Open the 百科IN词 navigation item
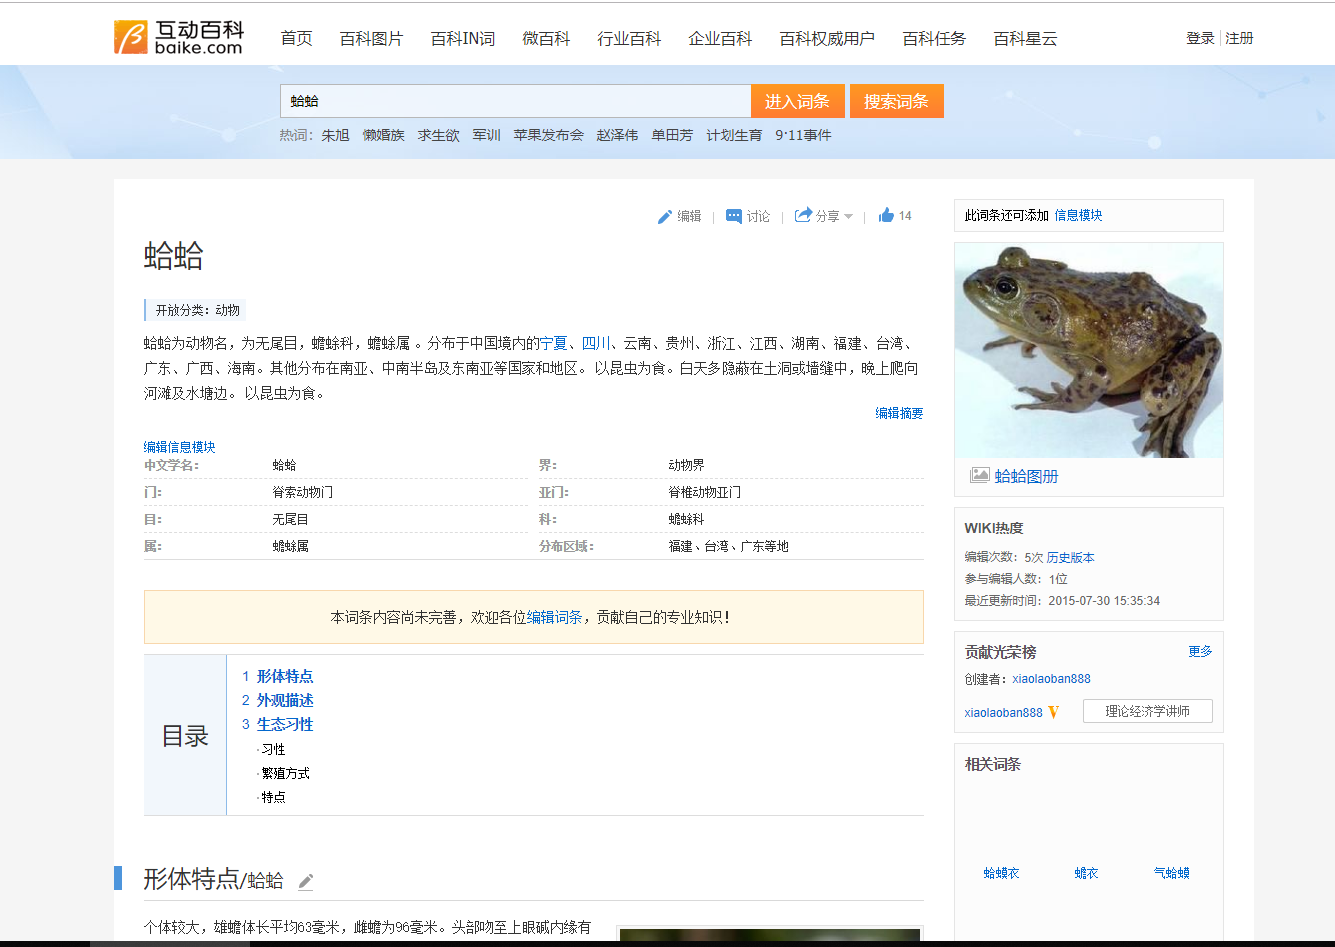 coord(463,38)
